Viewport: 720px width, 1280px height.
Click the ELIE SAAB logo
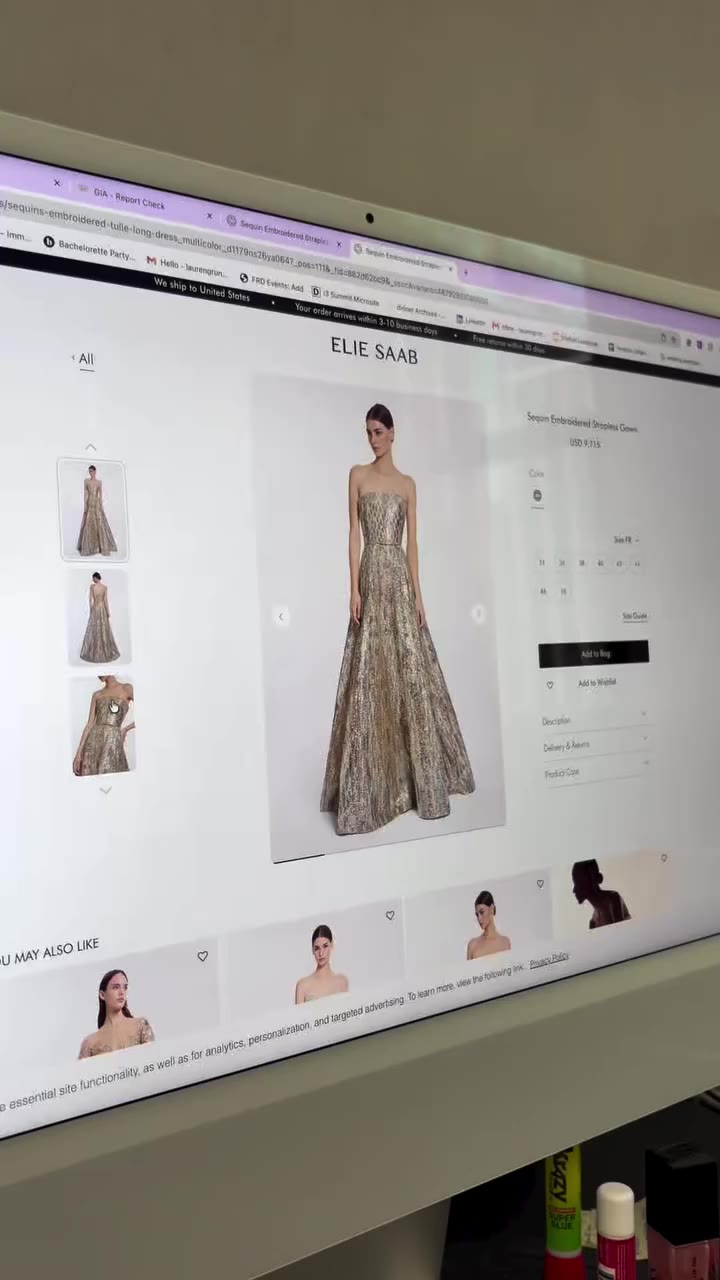[374, 352]
